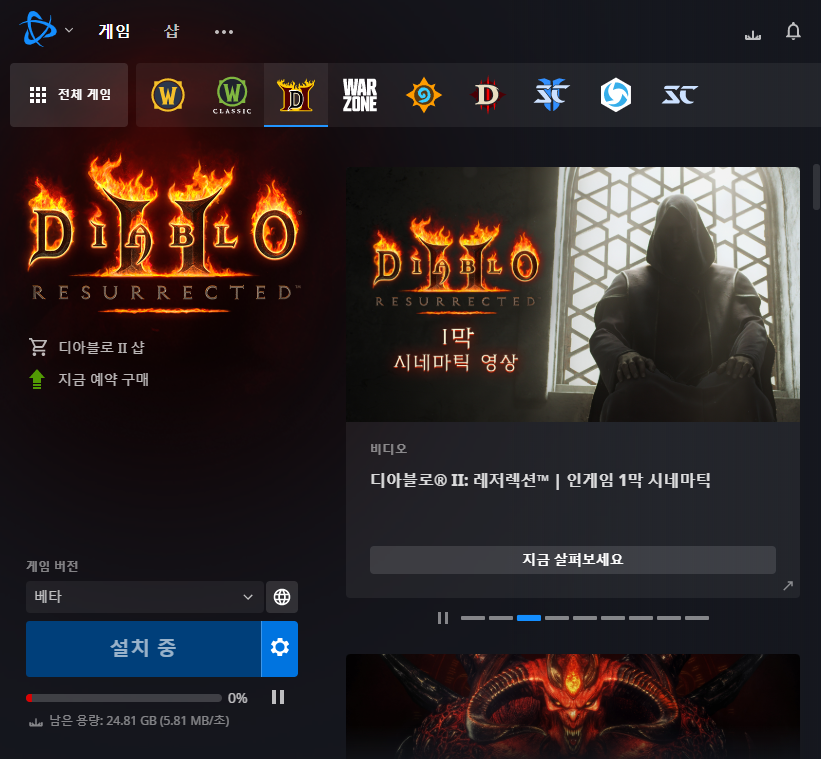Viewport: 821px width, 759px height.
Task: Select Diablo II Resurrected game tab icon
Action: [x=296, y=95]
